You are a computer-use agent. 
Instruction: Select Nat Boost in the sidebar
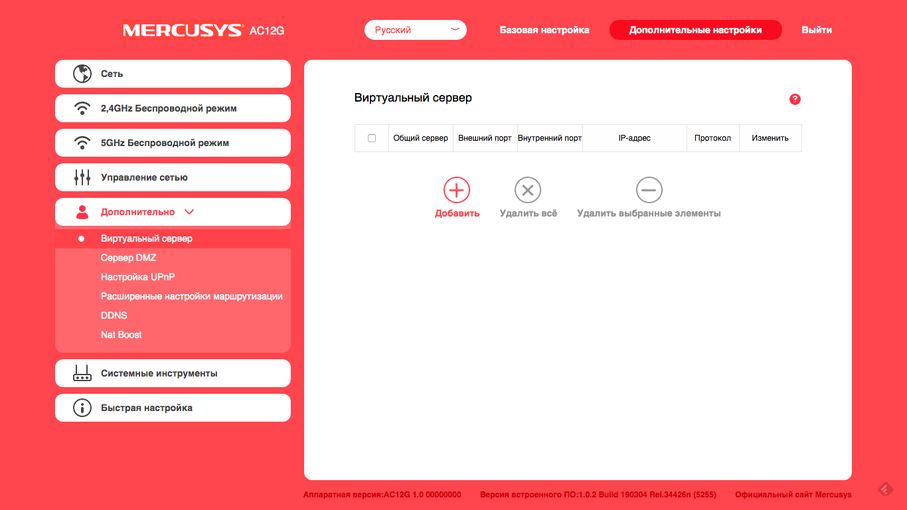(x=121, y=335)
